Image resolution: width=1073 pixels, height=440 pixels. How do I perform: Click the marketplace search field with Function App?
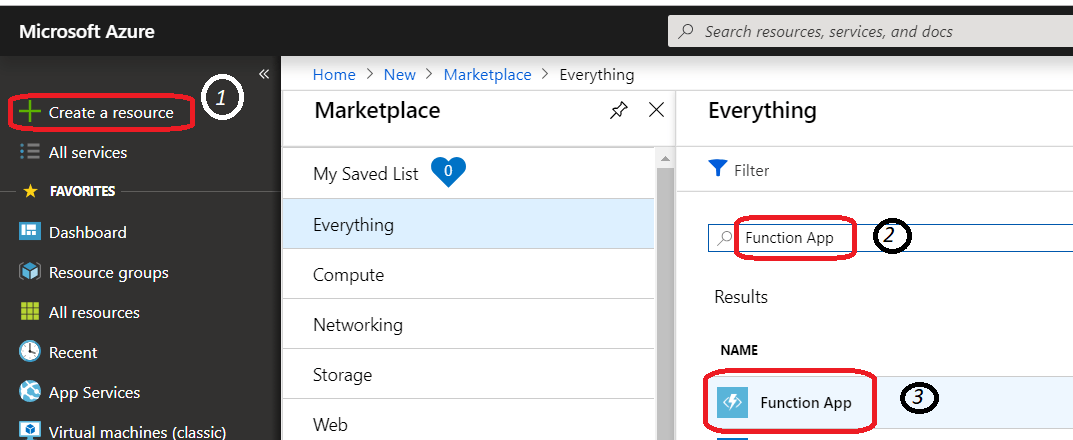[x=890, y=237]
